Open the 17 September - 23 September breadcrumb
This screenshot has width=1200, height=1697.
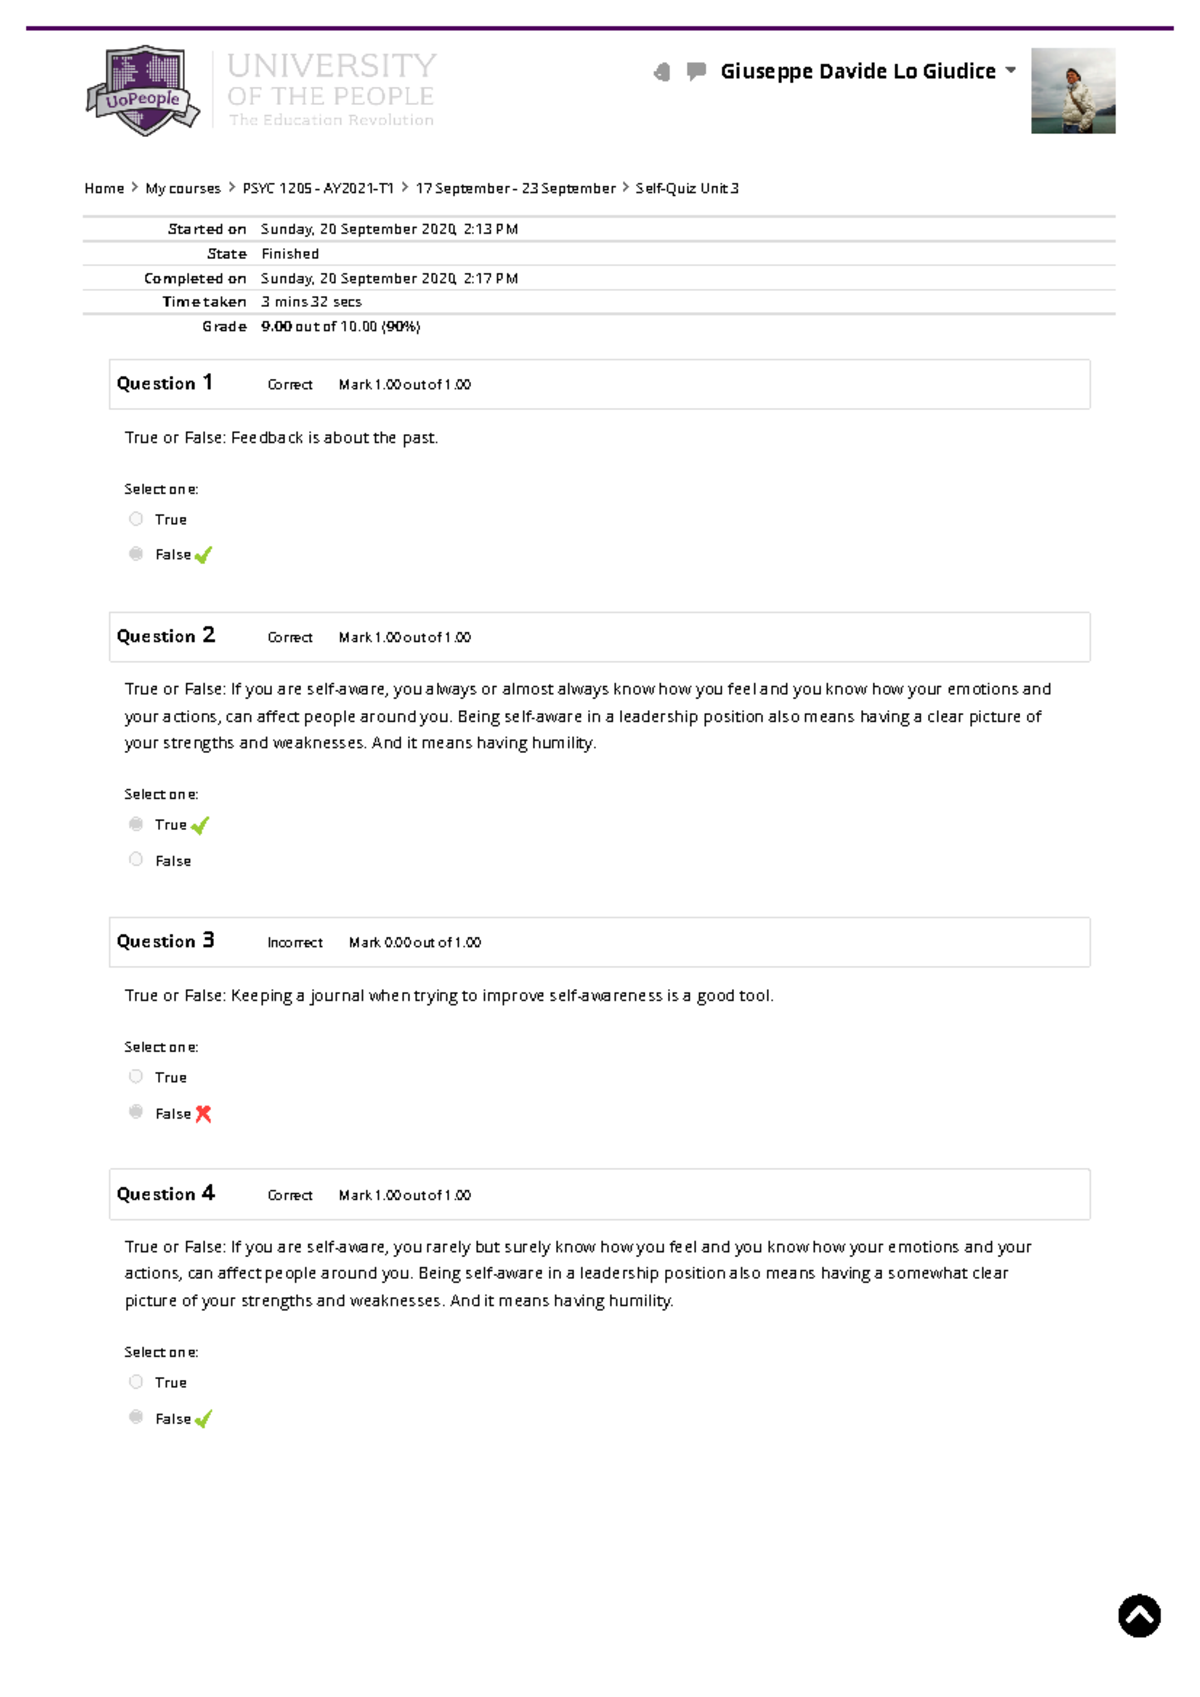(515, 187)
